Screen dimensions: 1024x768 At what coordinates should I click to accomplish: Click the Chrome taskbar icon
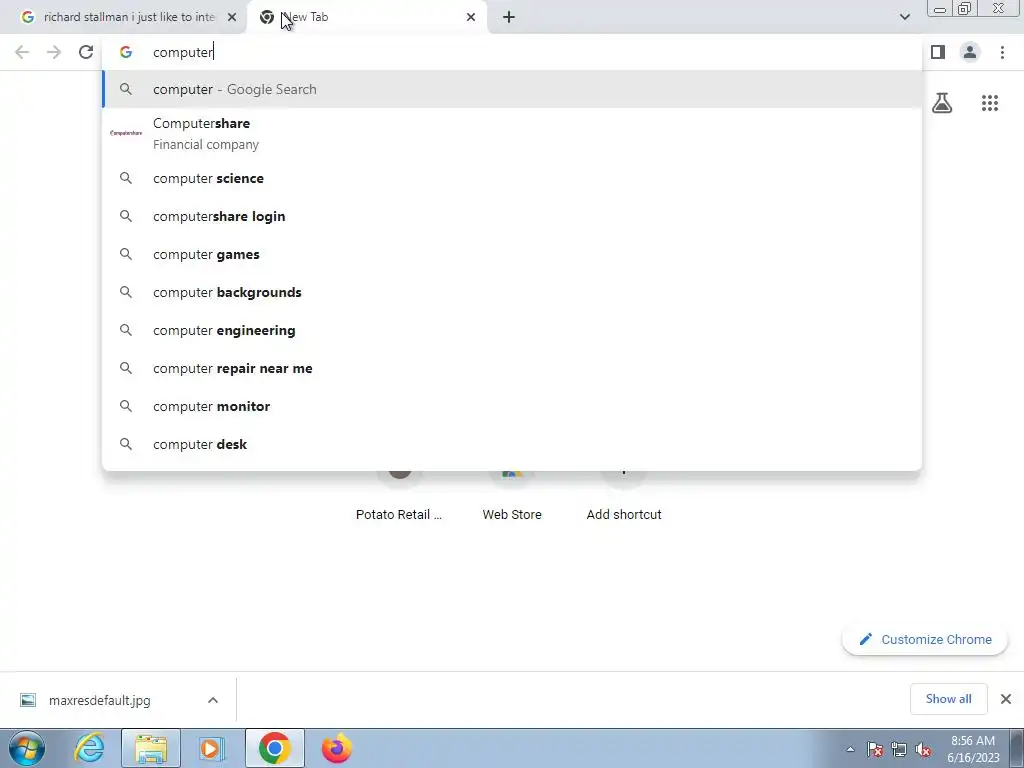tap(275, 748)
